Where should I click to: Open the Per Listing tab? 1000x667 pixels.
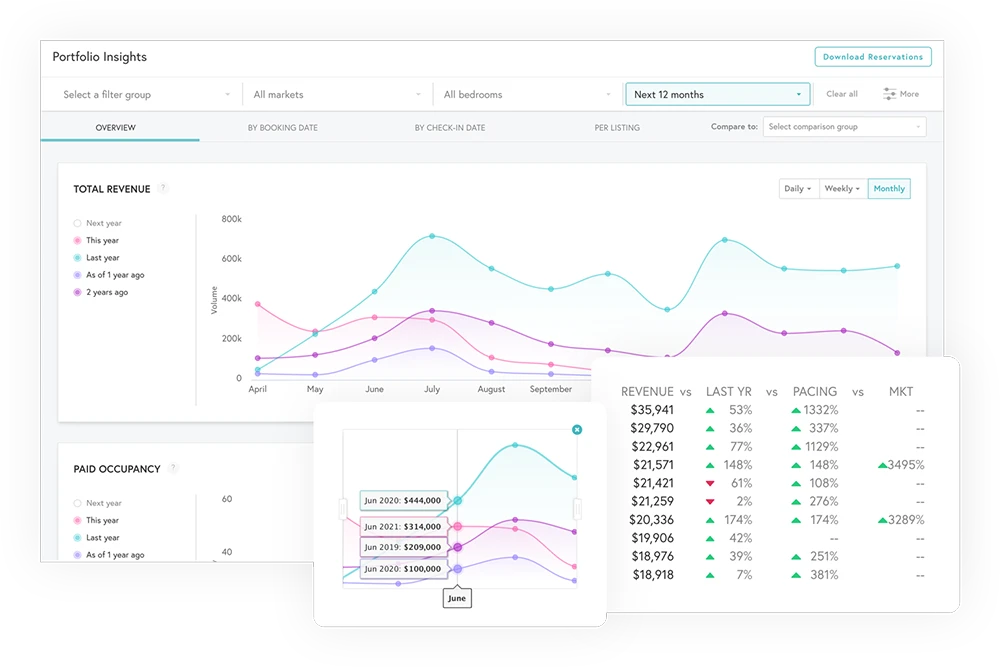pos(617,128)
